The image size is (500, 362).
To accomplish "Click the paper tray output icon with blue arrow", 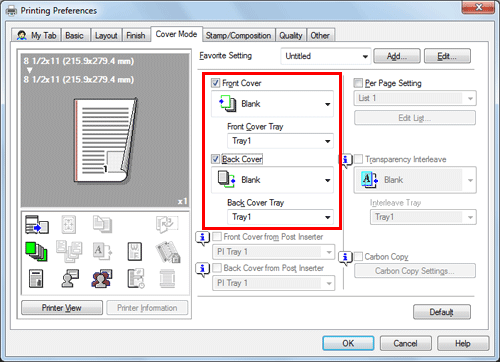I will [37, 224].
